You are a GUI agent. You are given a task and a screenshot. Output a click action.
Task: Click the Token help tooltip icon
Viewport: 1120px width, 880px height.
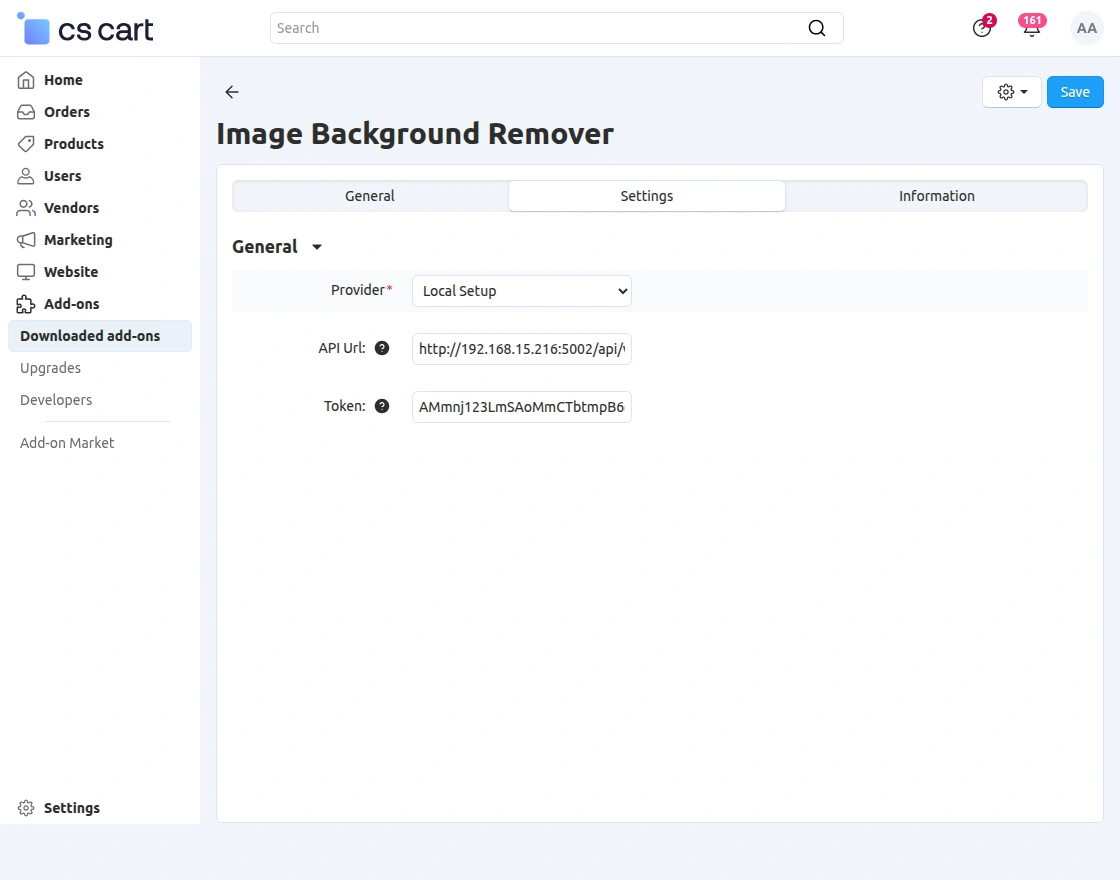coord(382,406)
